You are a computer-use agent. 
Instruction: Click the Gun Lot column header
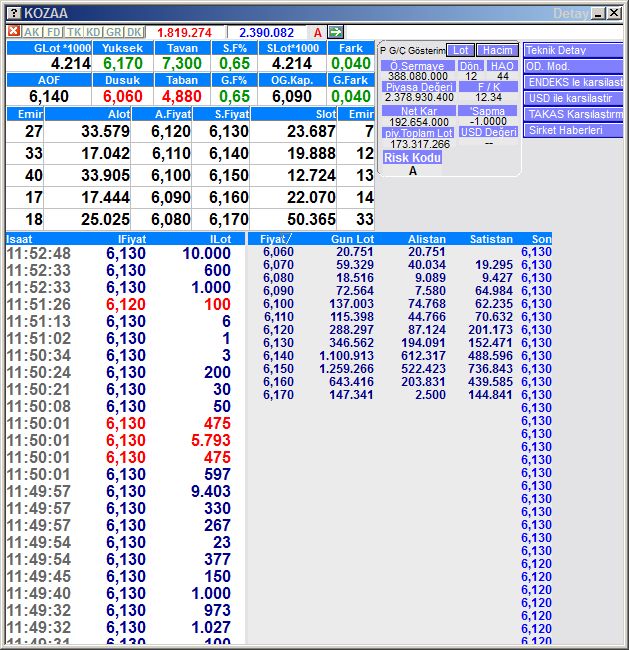[352, 239]
